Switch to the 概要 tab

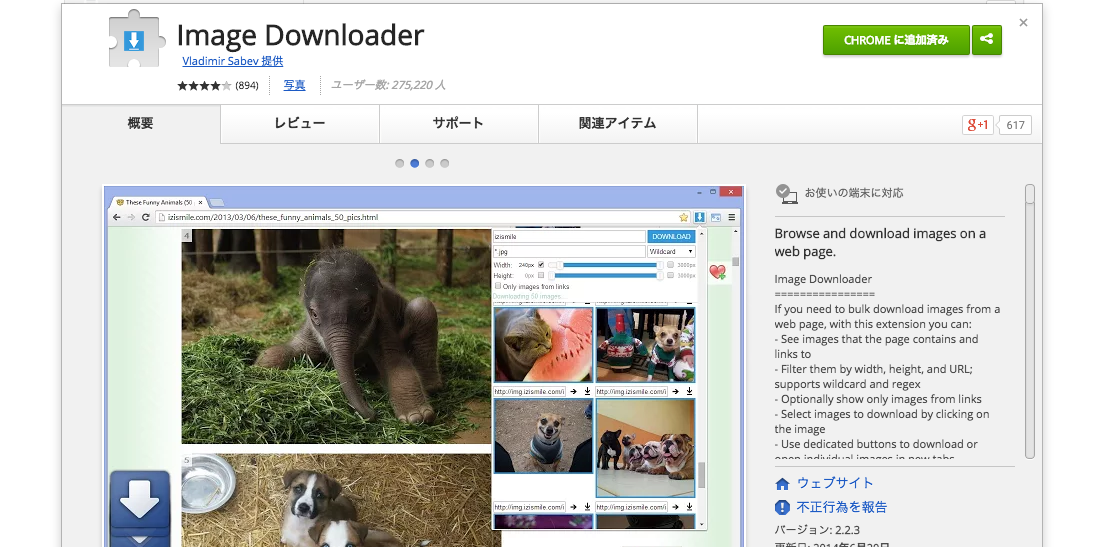(141, 124)
